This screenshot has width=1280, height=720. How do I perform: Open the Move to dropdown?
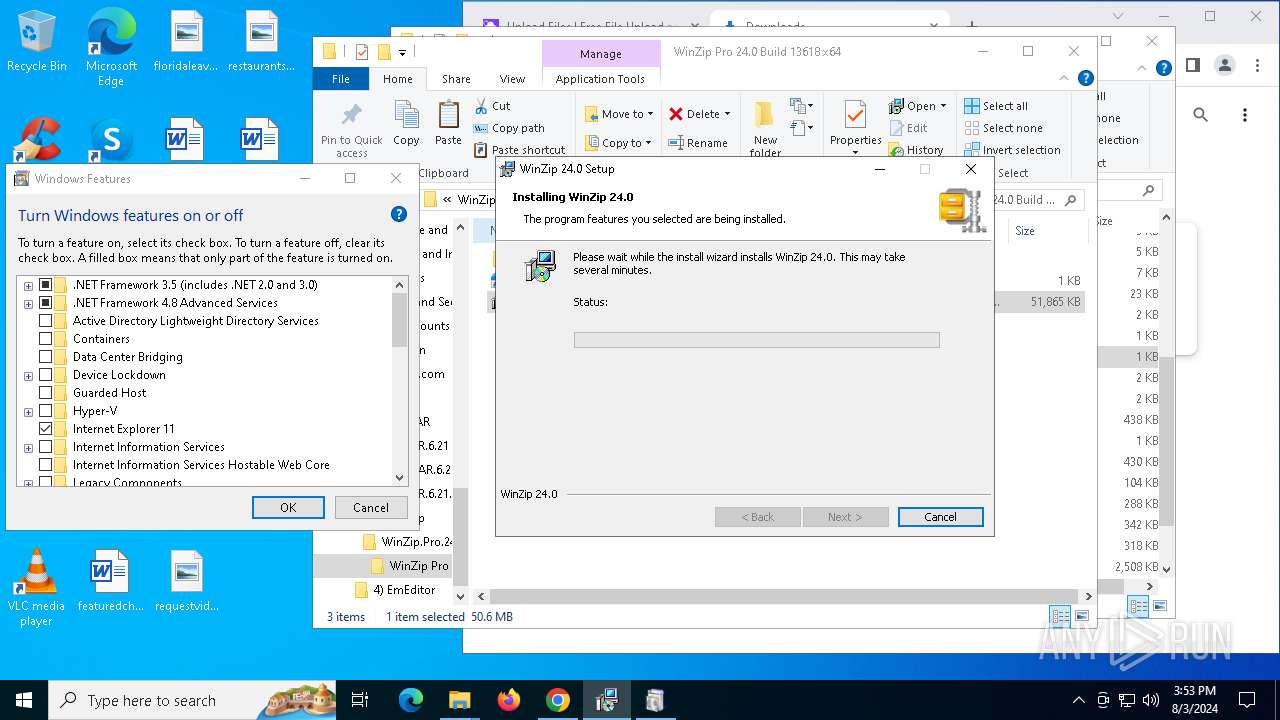coord(619,114)
